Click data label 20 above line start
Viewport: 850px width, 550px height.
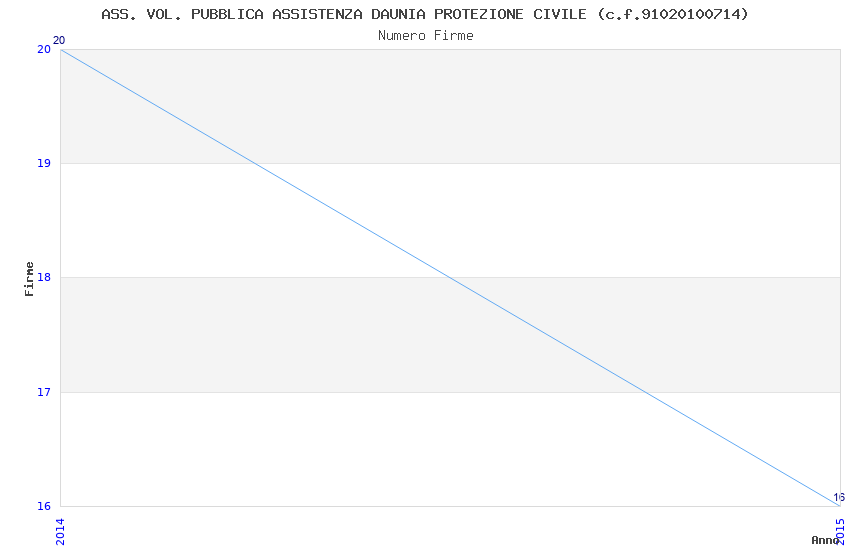(59, 40)
